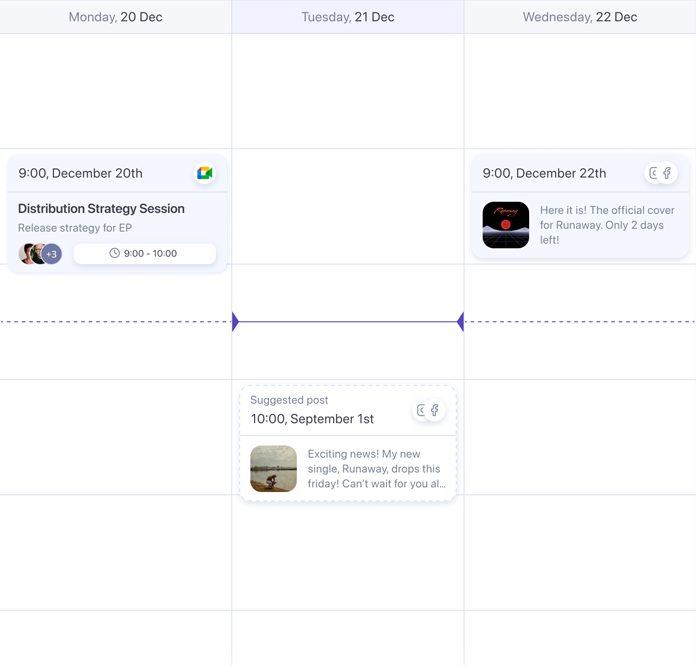The image size is (696, 666).
Task: Click the Exciting news post caption
Action: (x=376, y=469)
